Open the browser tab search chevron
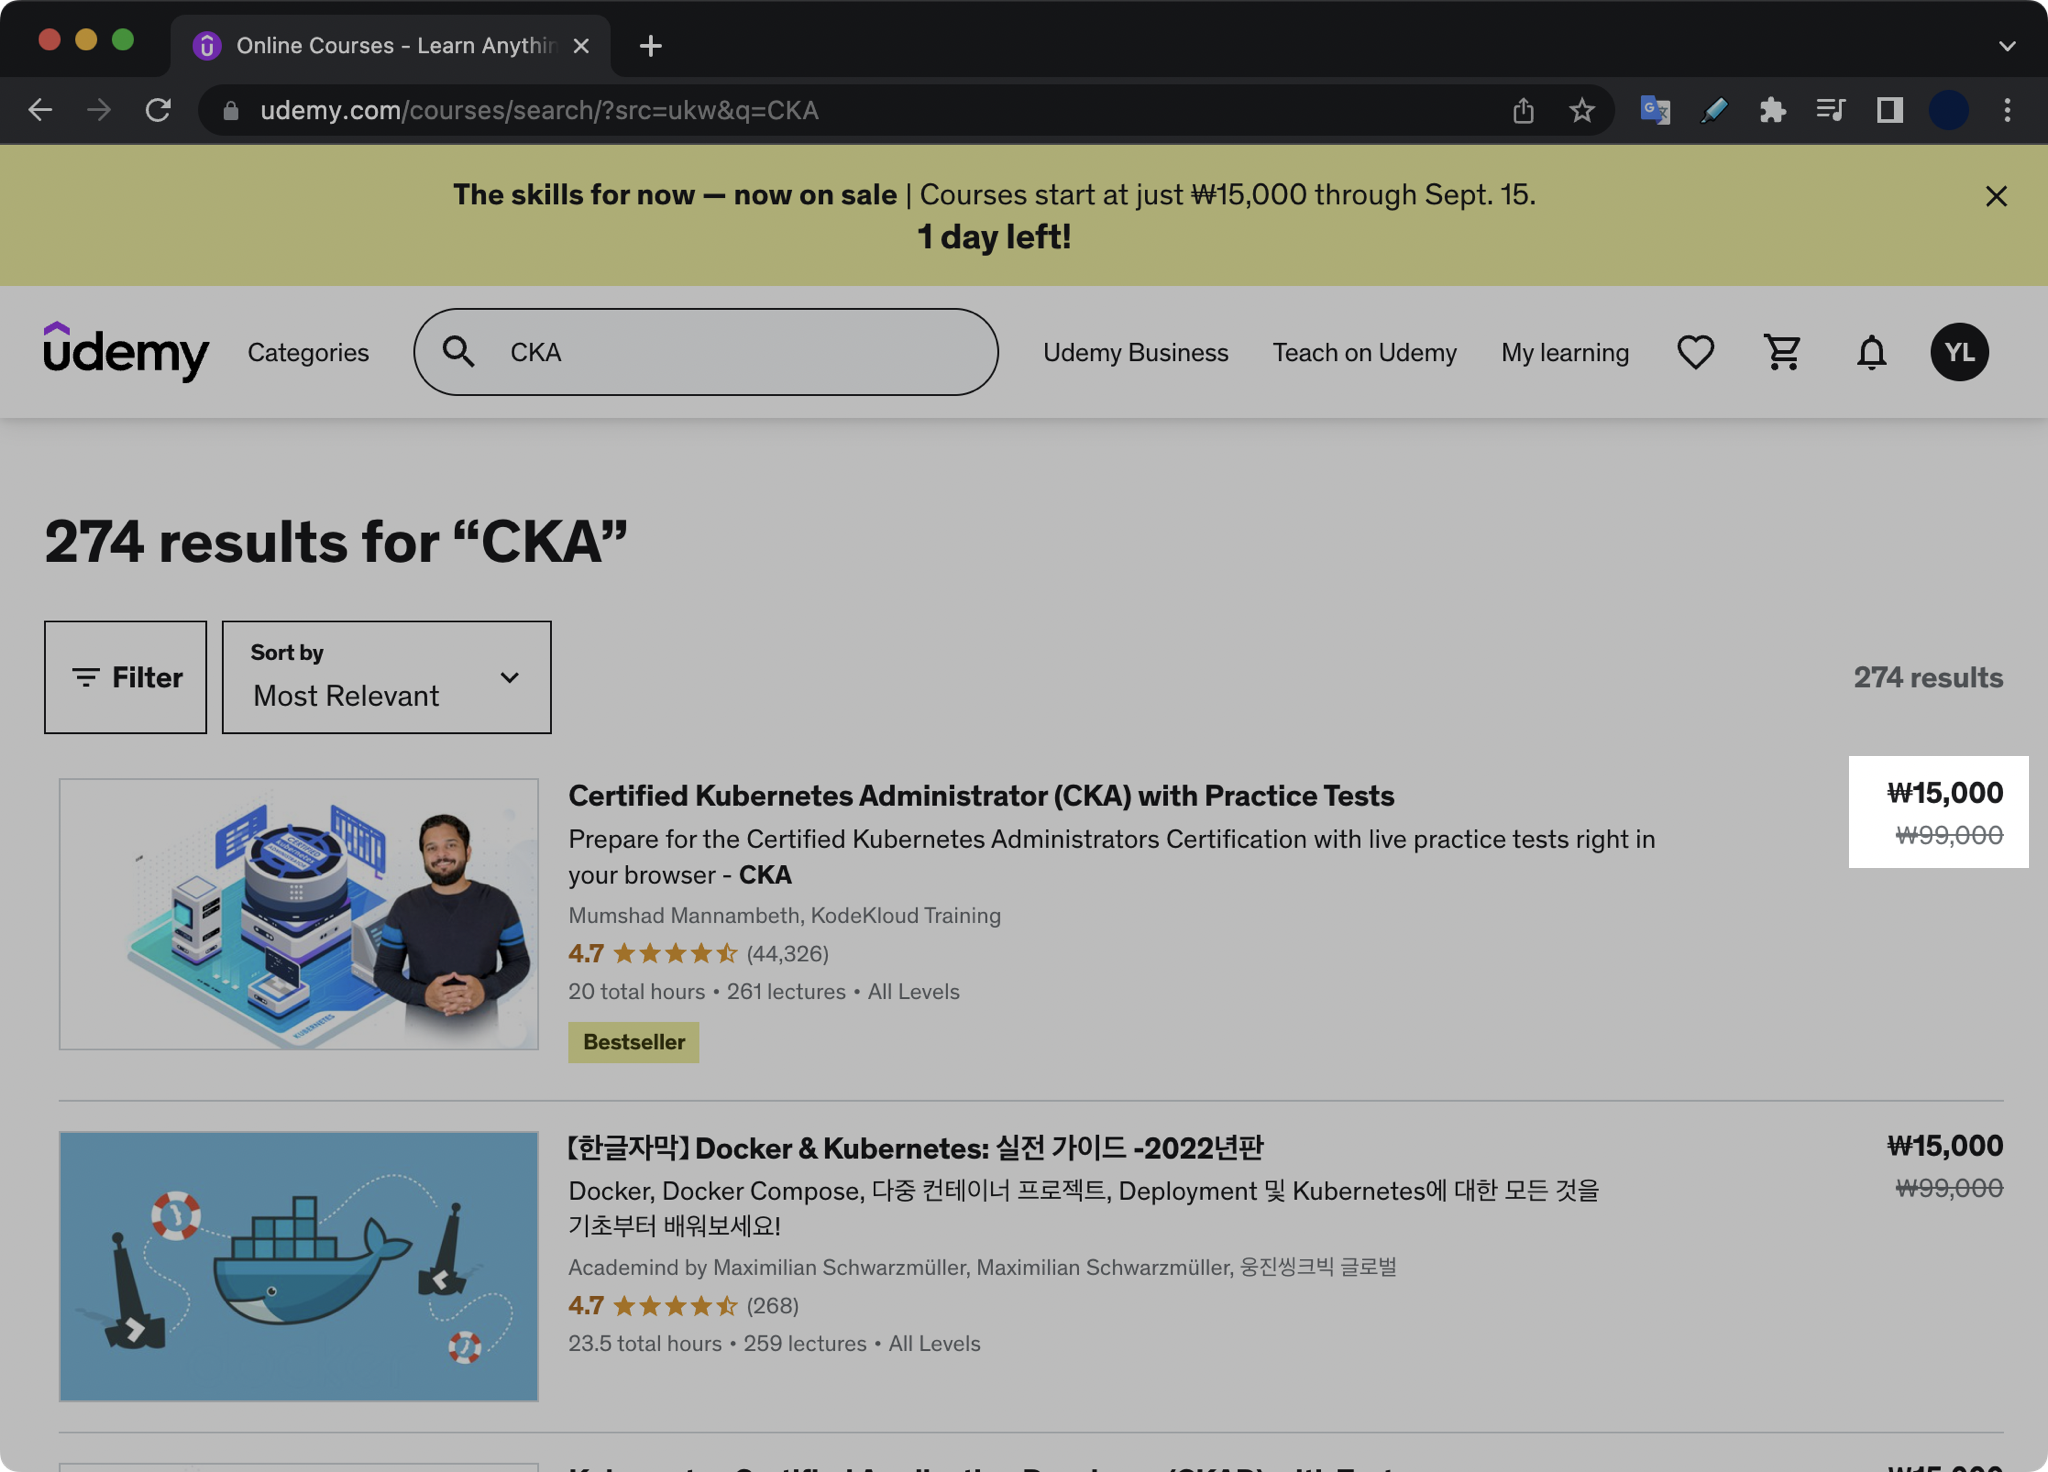The image size is (2048, 1472). 2008,45
